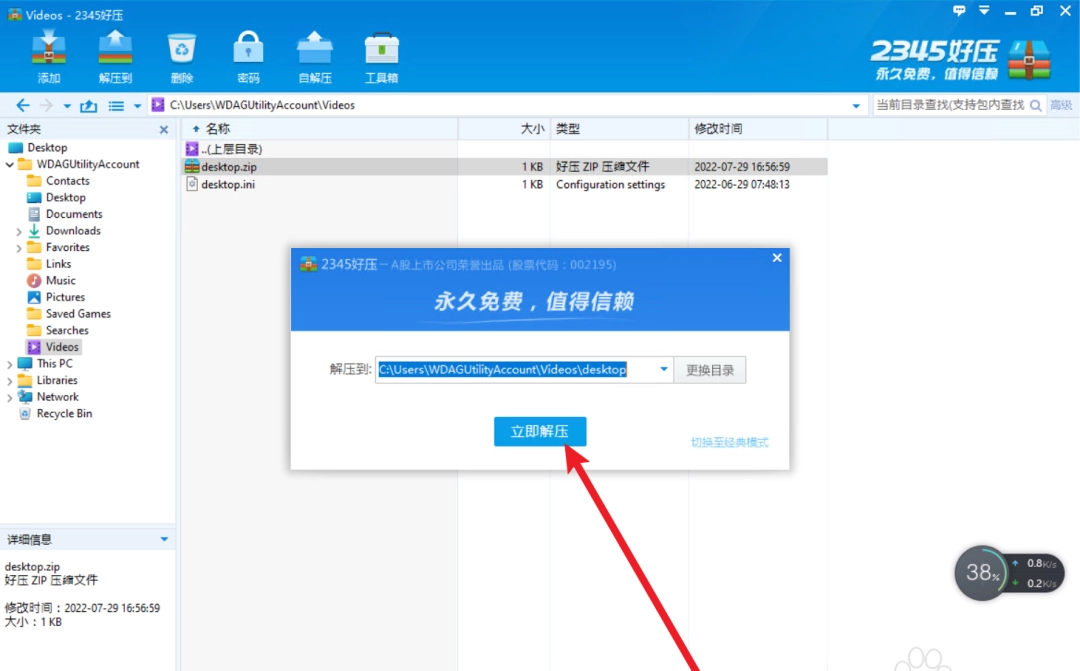
Task: Click the 立即解压 extract now button
Action: (540, 431)
